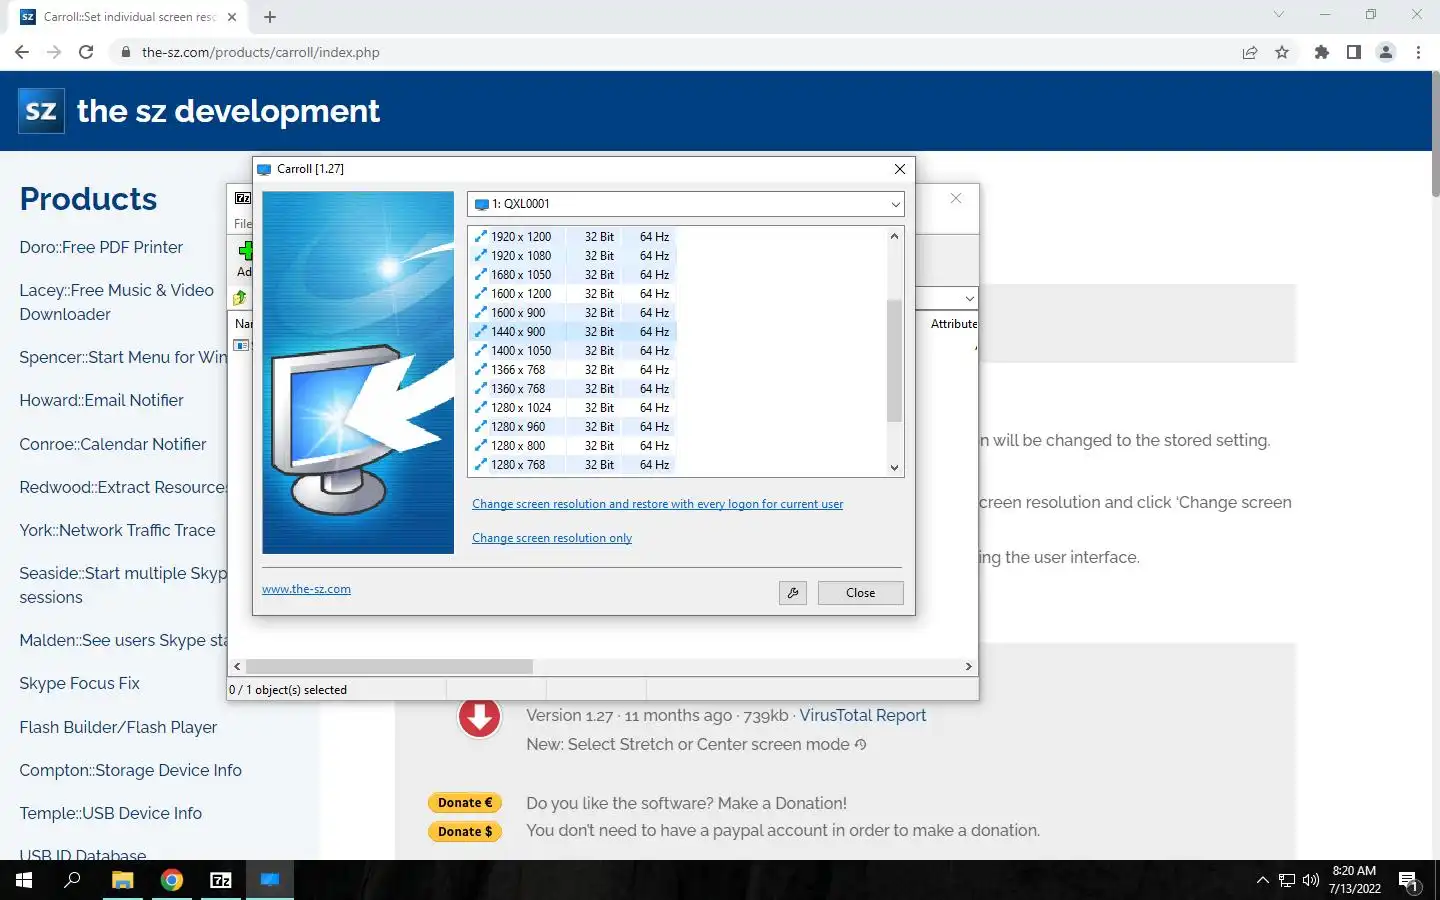Click the Donate $ button
The width and height of the screenshot is (1440, 900).
[465, 832]
